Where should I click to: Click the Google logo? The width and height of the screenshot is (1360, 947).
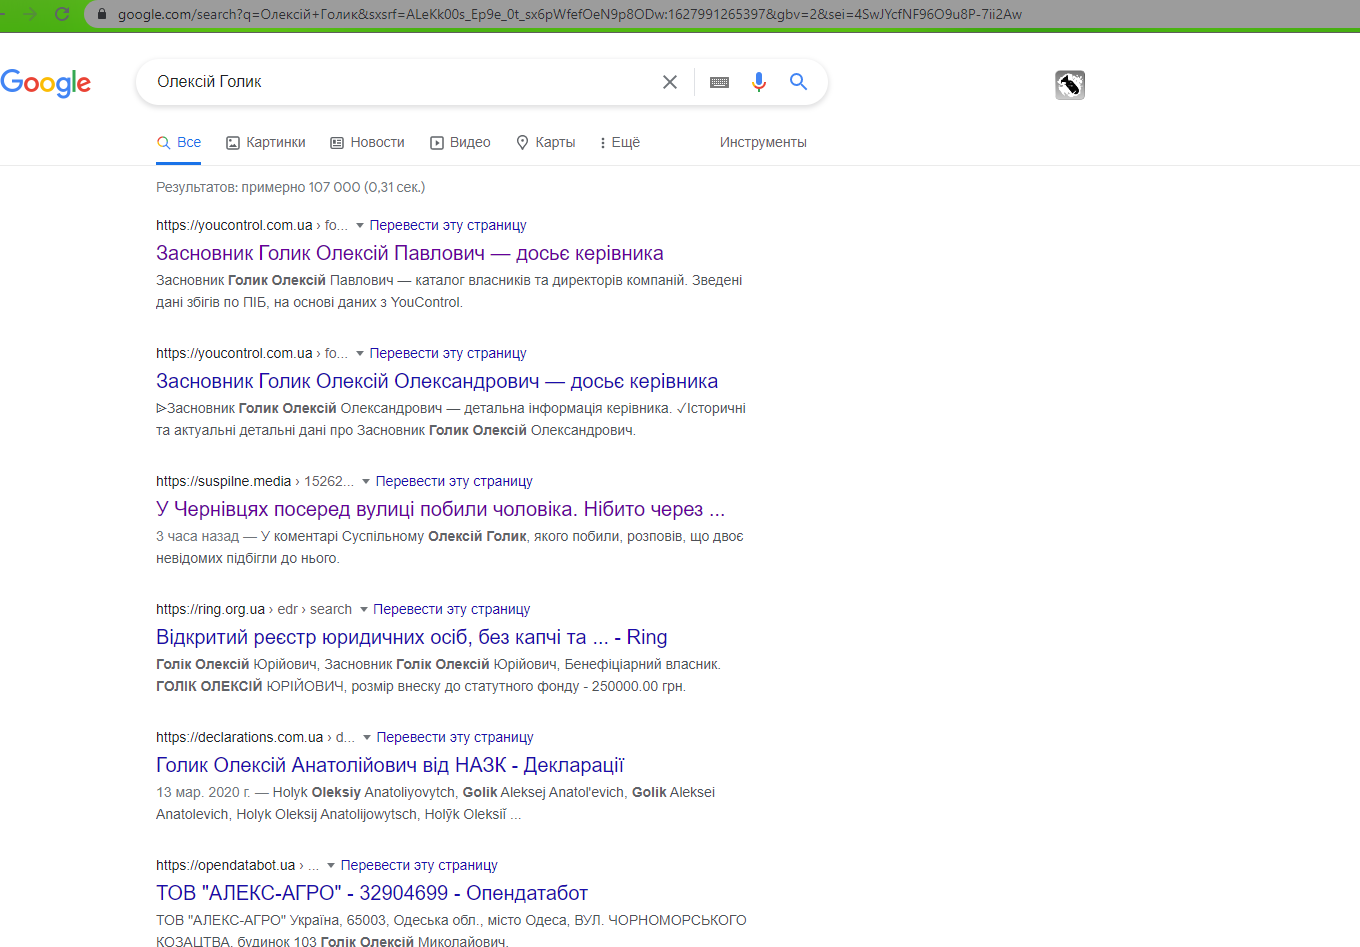point(46,83)
